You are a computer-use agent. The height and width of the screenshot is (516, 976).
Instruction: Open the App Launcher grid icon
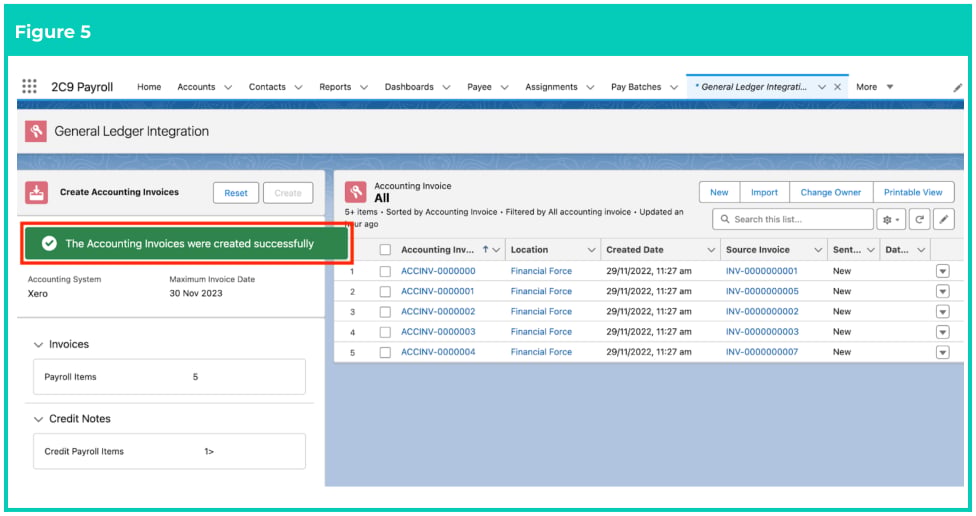point(29,86)
